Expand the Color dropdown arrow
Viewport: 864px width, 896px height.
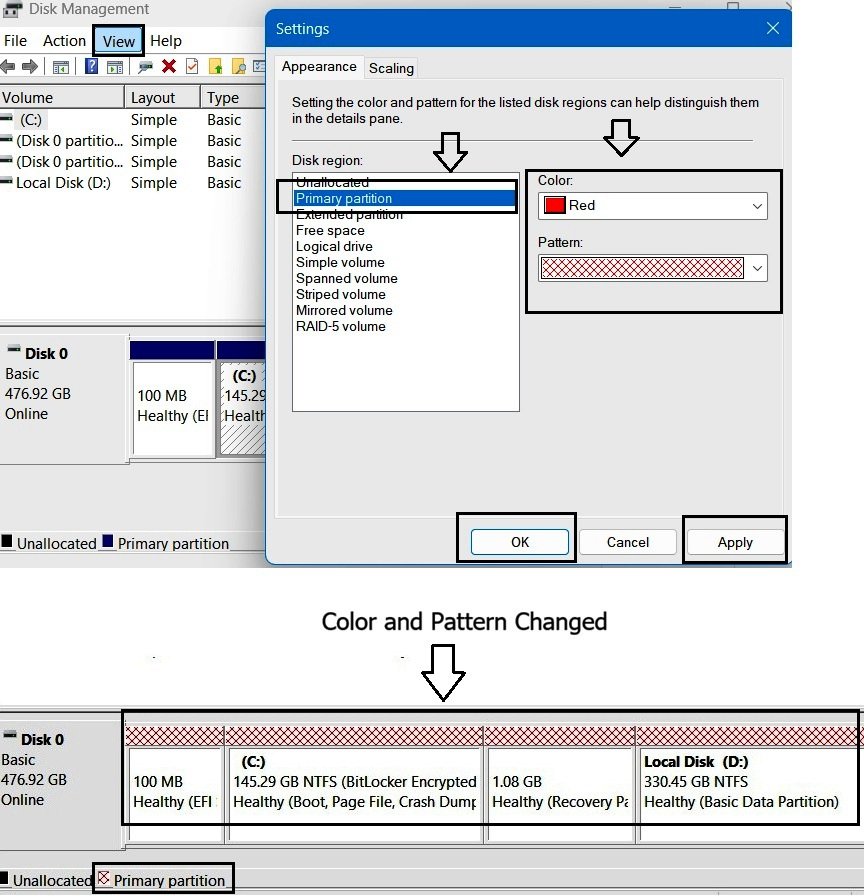coord(757,206)
